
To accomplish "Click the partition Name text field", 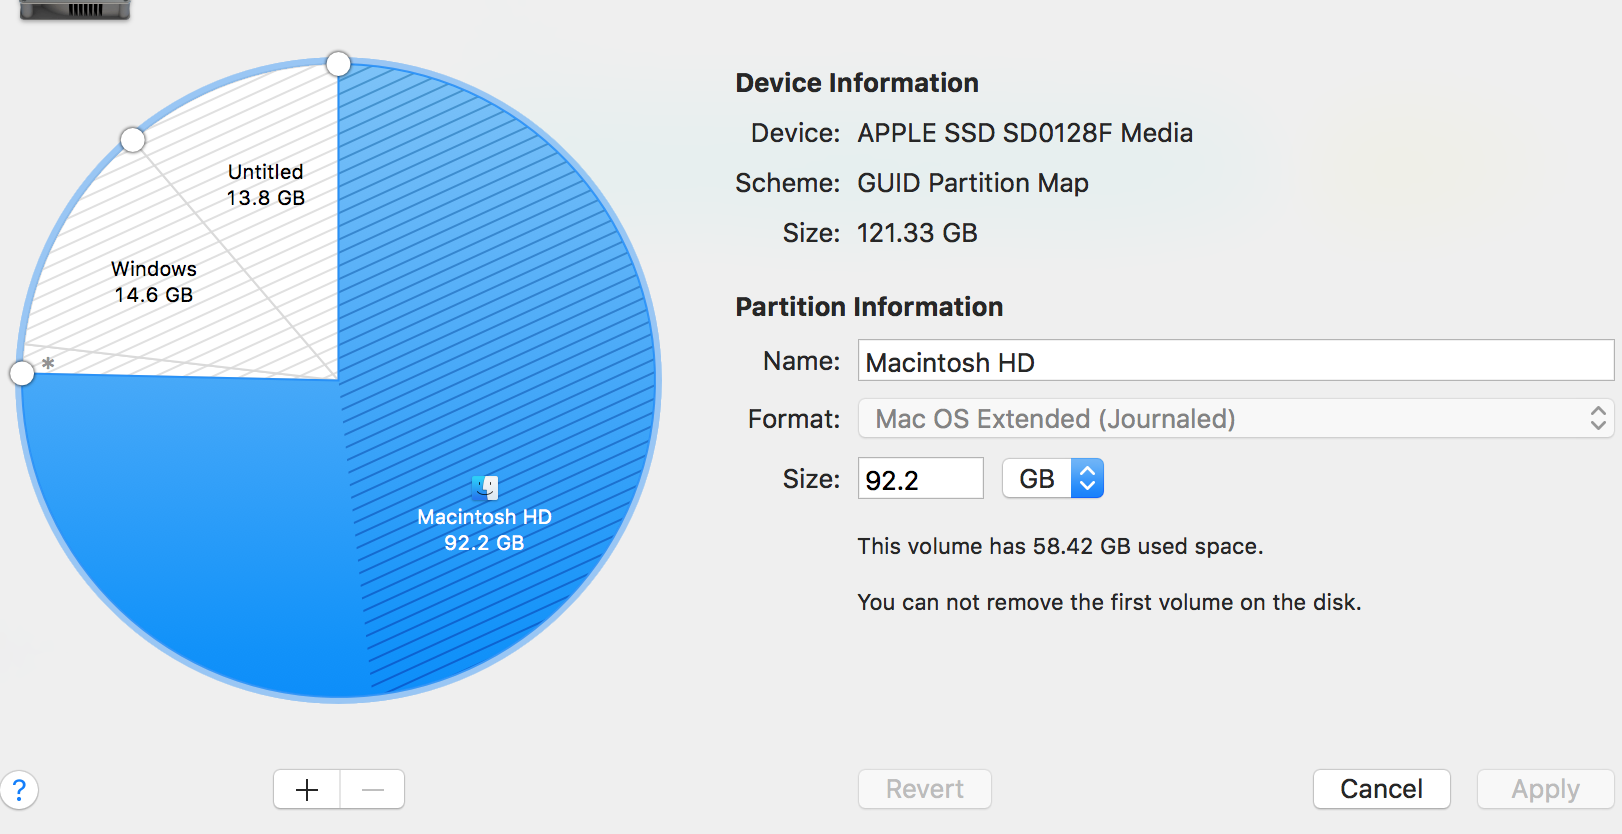I will coord(1235,361).
